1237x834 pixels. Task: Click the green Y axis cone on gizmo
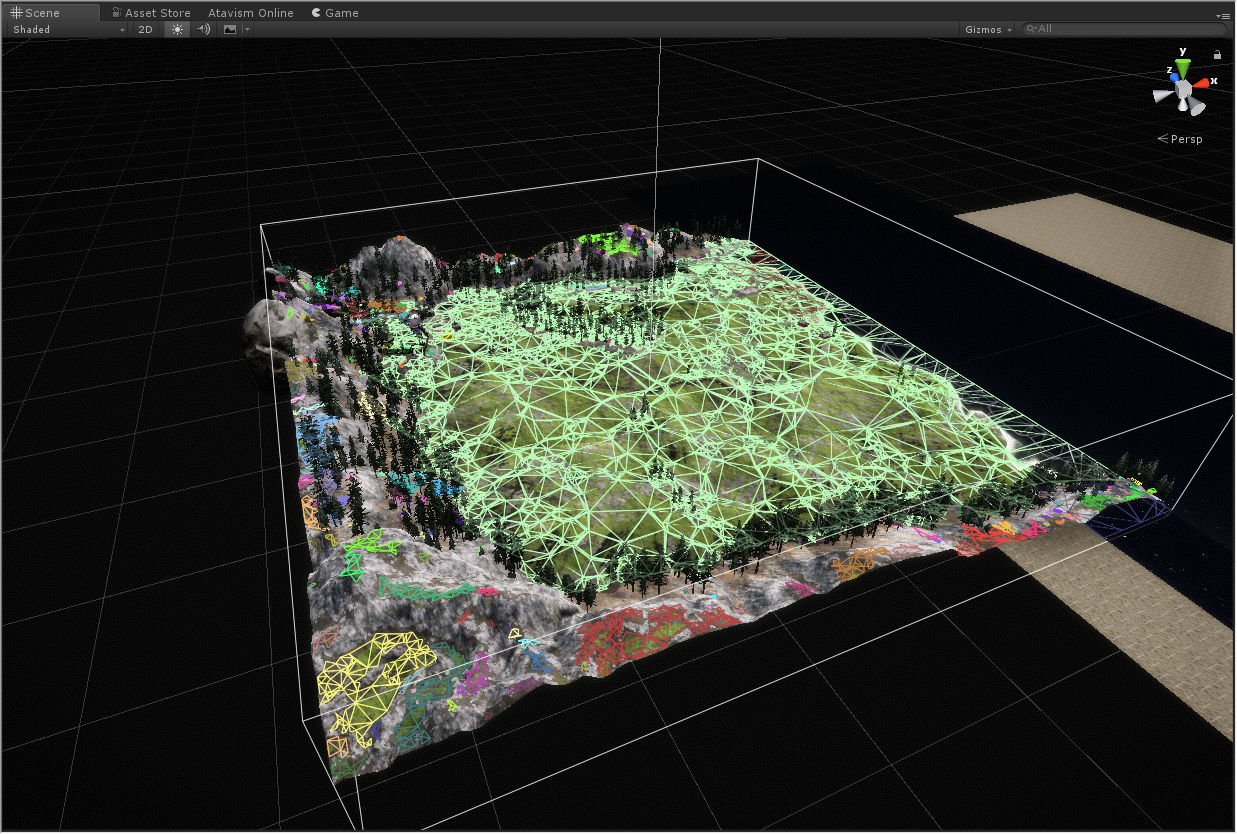point(1183,68)
